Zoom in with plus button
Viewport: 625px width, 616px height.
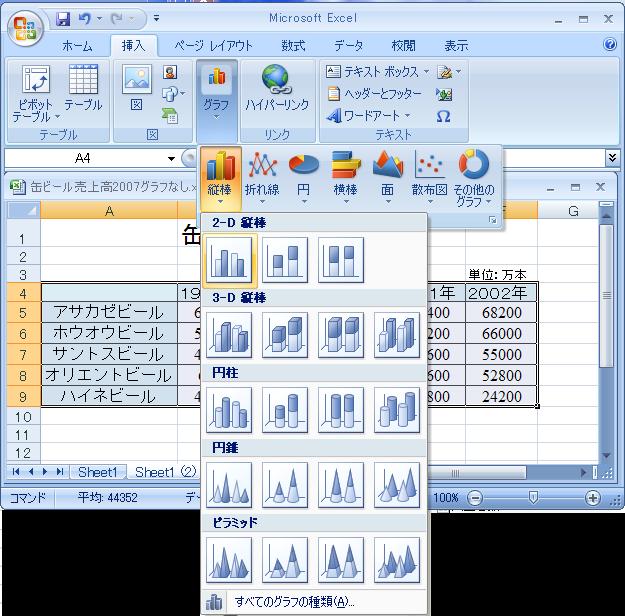tap(593, 498)
